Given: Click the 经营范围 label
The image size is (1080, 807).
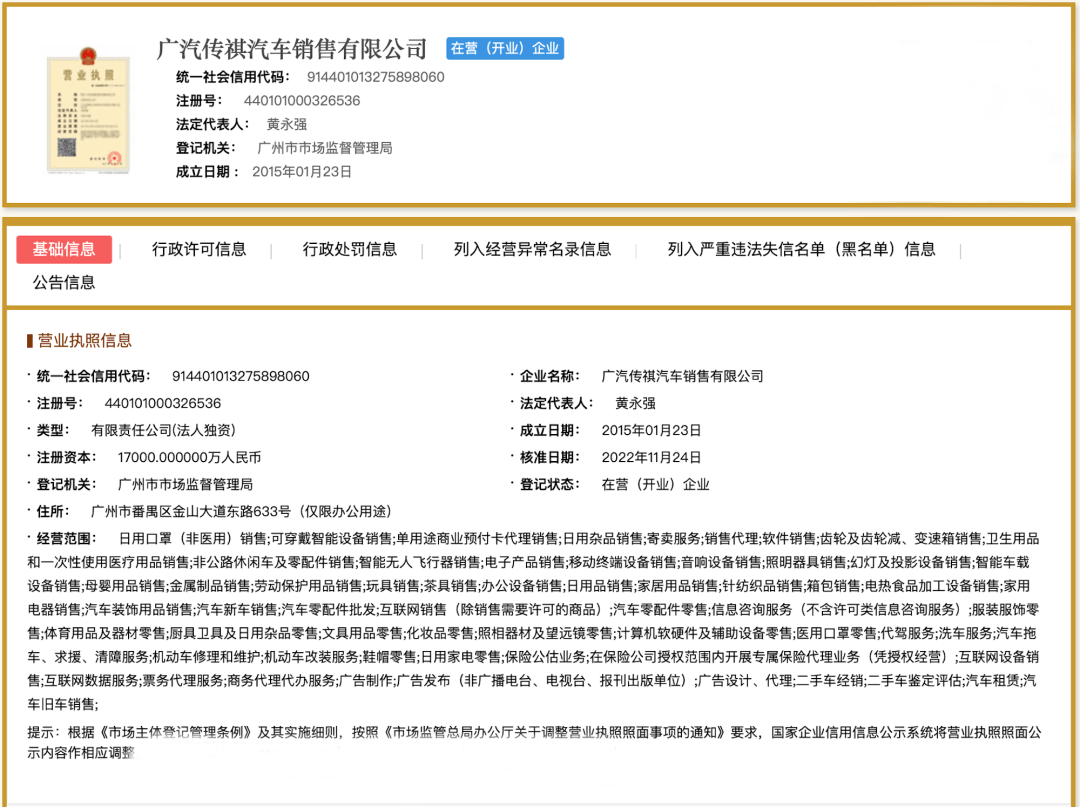Looking at the screenshot, I should (x=66, y=538).
